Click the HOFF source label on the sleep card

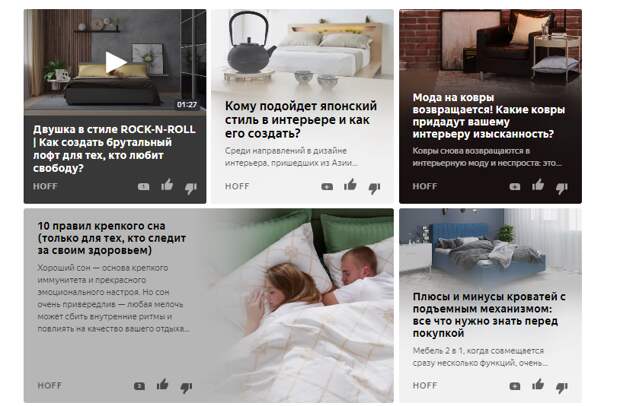click(x=49, y=385)
